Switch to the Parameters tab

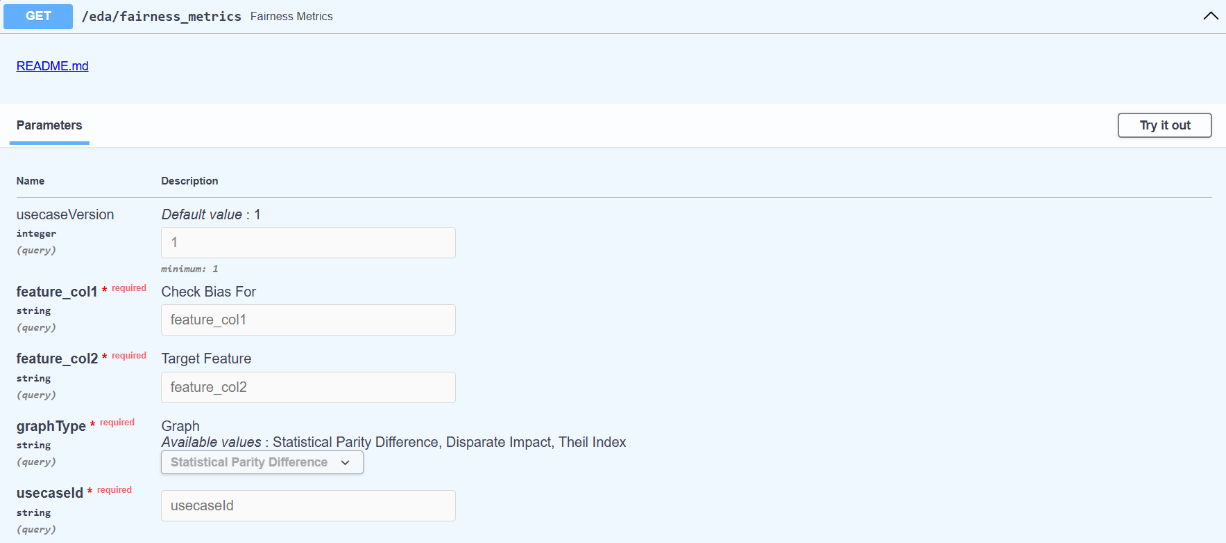49,126
